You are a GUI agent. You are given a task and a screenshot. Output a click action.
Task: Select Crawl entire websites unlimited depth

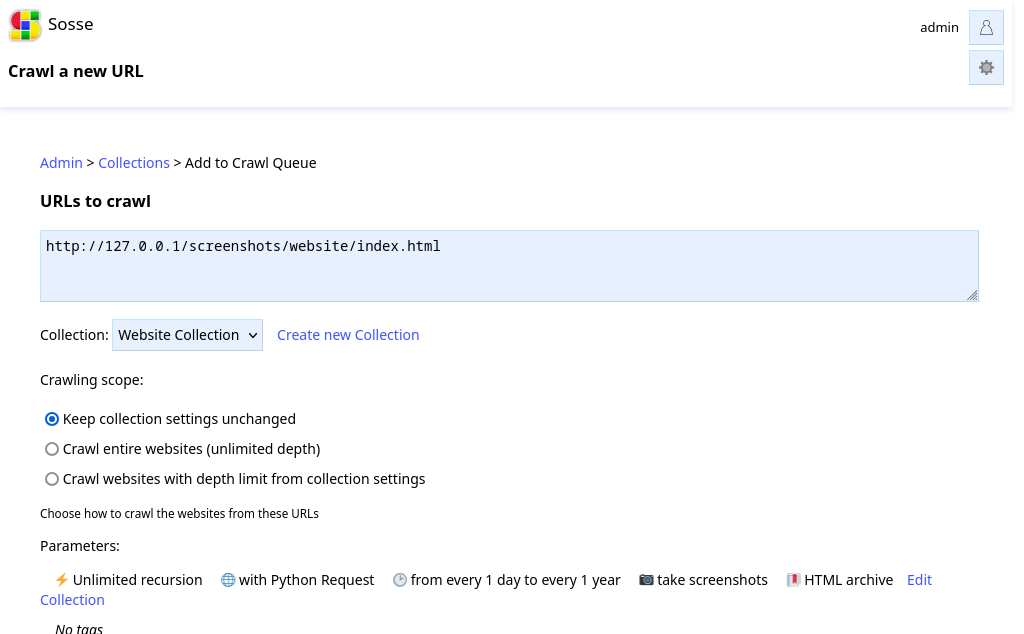[x=52, y=449]
